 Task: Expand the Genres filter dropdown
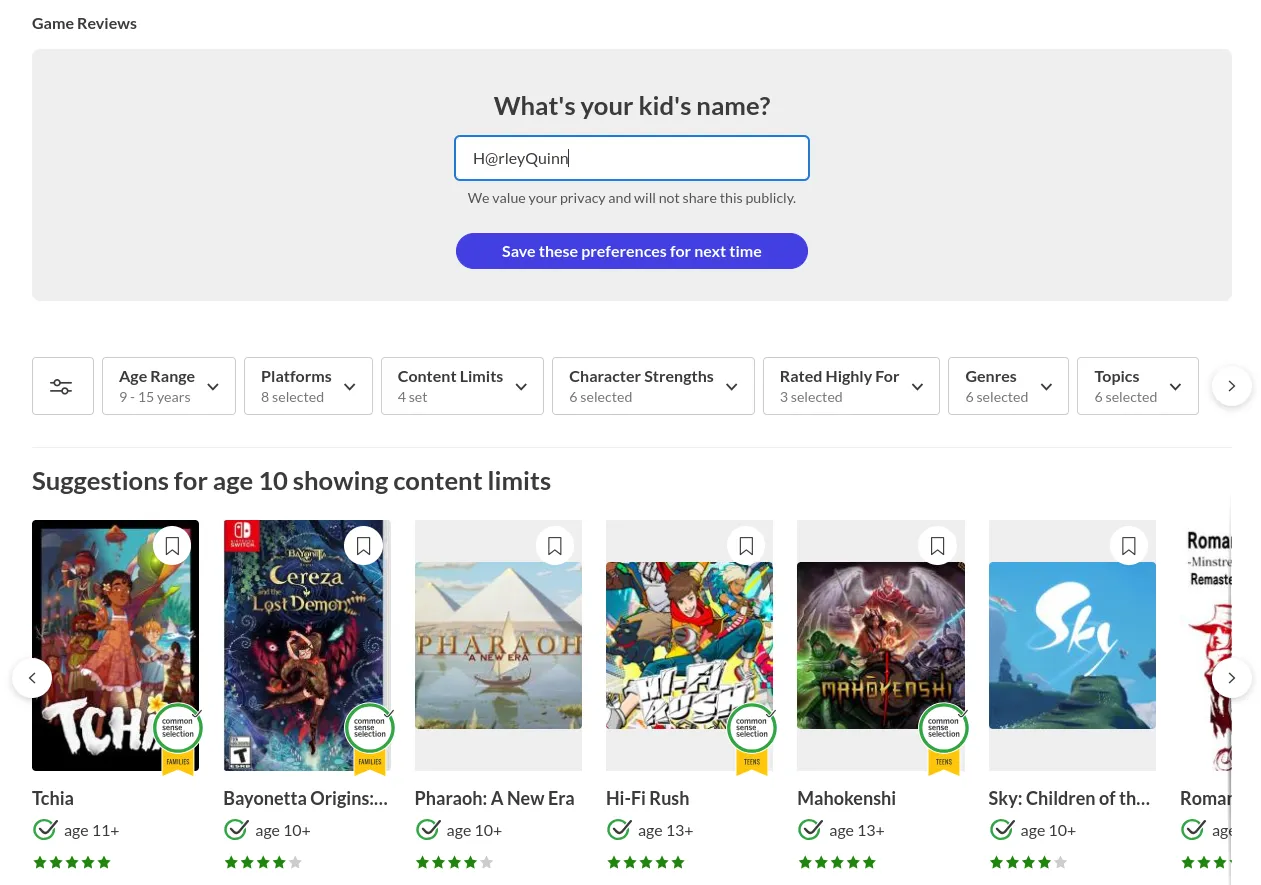click(1008, 386)
